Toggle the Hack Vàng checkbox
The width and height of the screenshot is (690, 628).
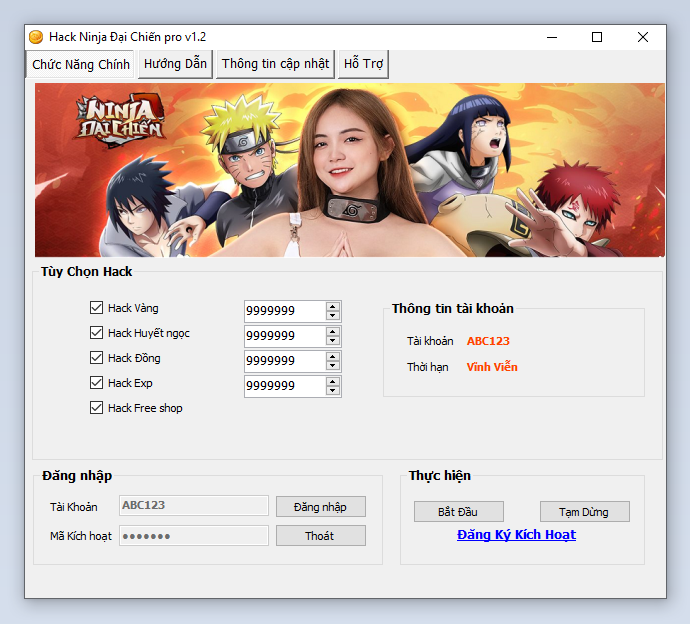(97, 308)
